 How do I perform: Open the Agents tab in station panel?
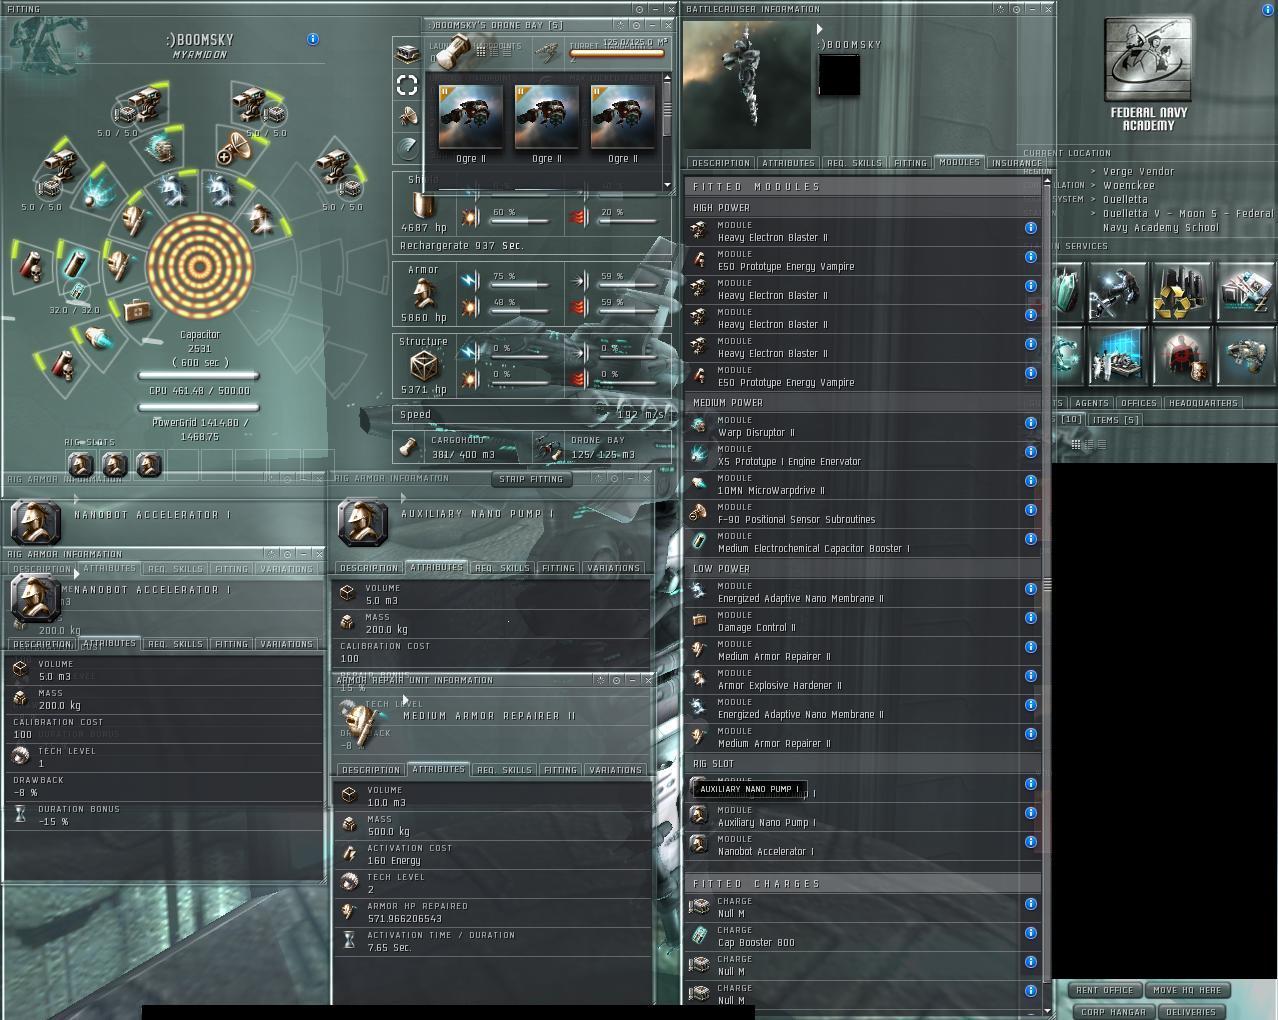[1092, 403]
